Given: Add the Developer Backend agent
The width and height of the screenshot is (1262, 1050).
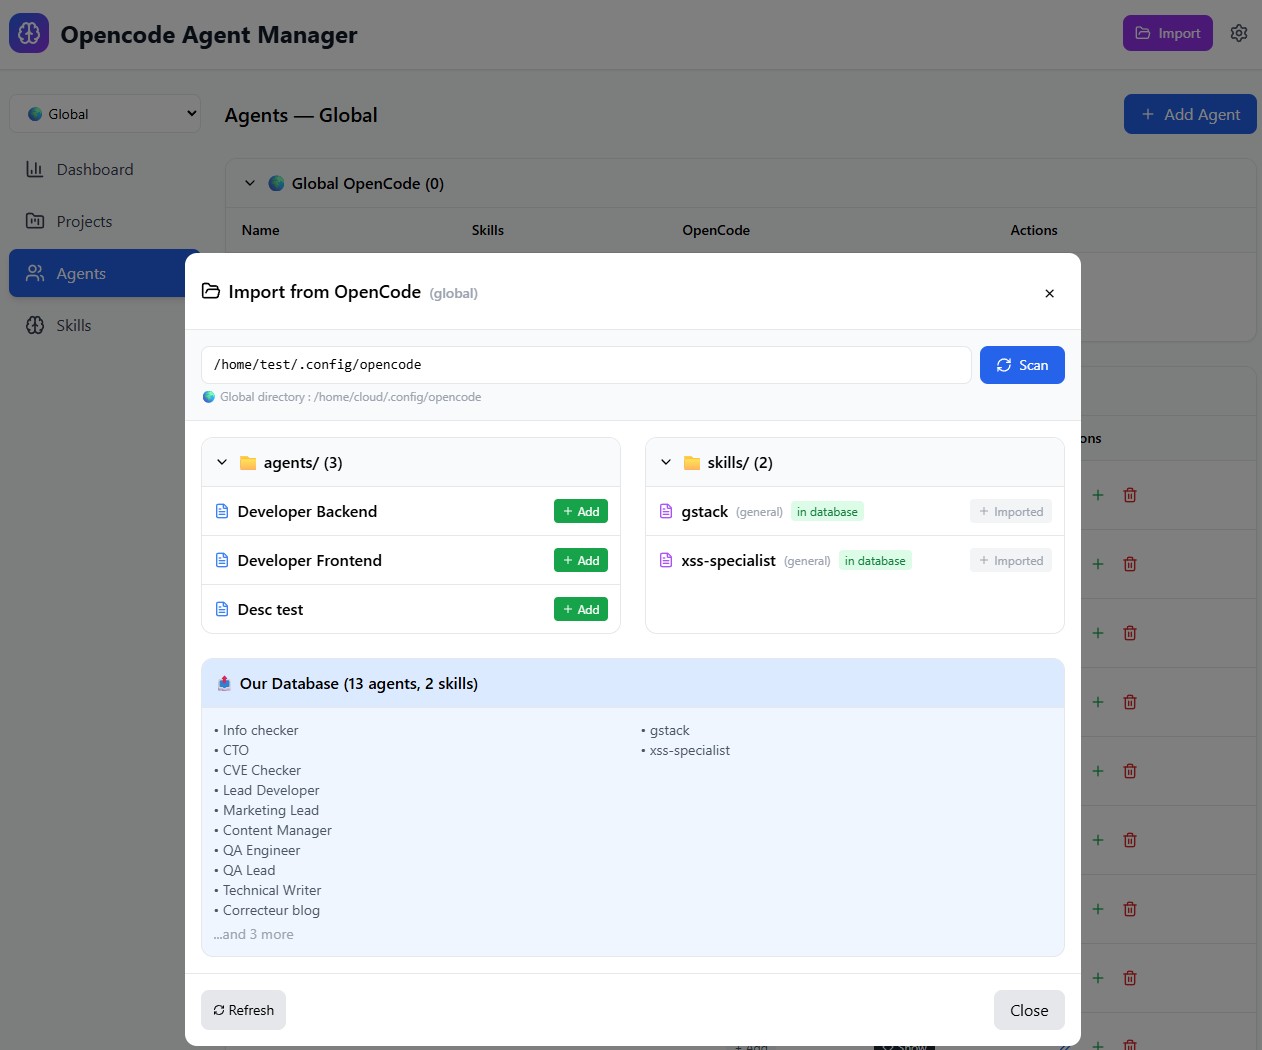Looking at the screenshot, I should [x=581, y=511].
